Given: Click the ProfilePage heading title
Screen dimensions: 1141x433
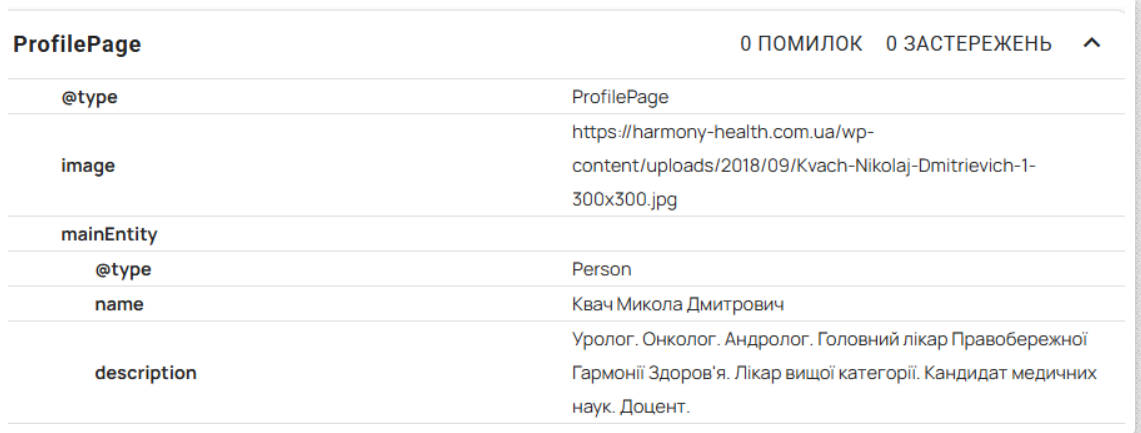Looking at the screenshot, I should pyautogui.click(x=77, y=44).
